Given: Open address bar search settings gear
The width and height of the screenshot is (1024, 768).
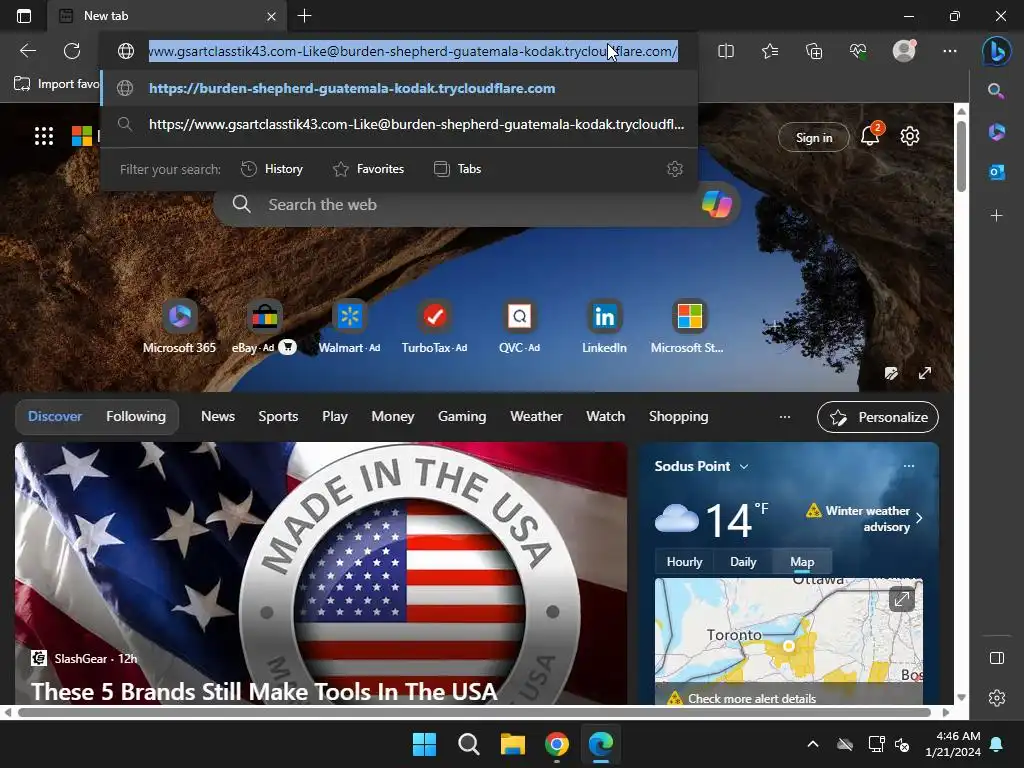Looking at the screenshot, I should [675, 169].
